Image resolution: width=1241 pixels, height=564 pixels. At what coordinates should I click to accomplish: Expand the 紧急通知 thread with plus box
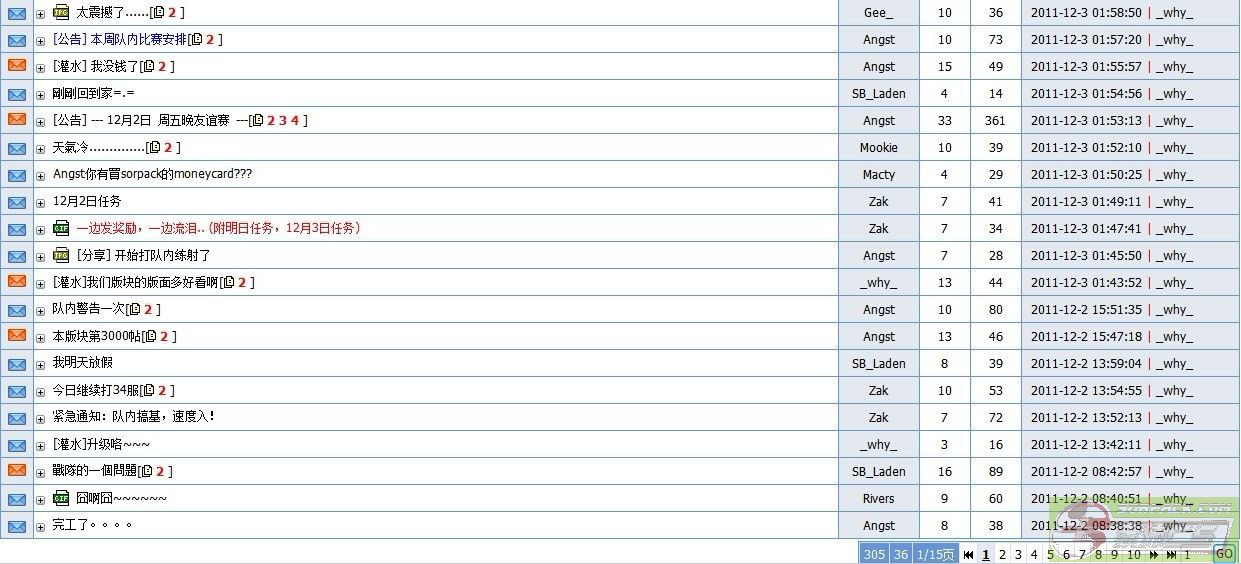(x=41, y=419)
